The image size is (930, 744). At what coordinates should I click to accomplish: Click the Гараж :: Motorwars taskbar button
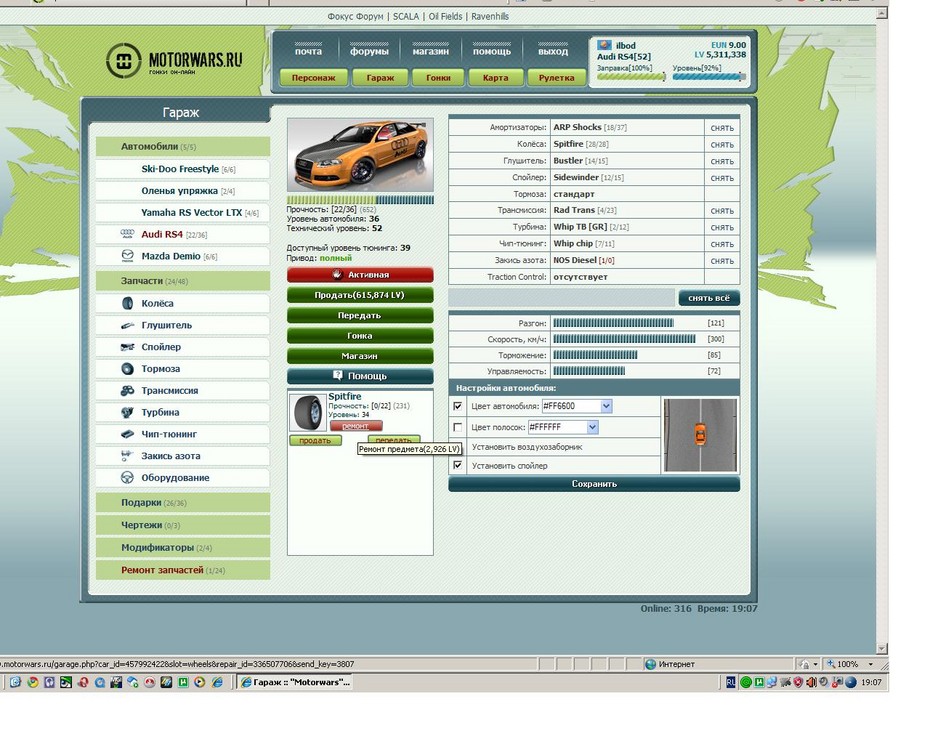click(x=295, y=682)
